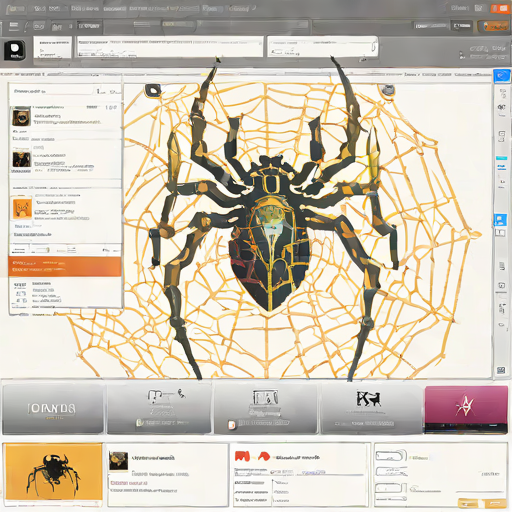The height and width of the screenshot is (512, 512).
Task: Click the grid icon at the right sidebar bottom
Action: (501, 370)
